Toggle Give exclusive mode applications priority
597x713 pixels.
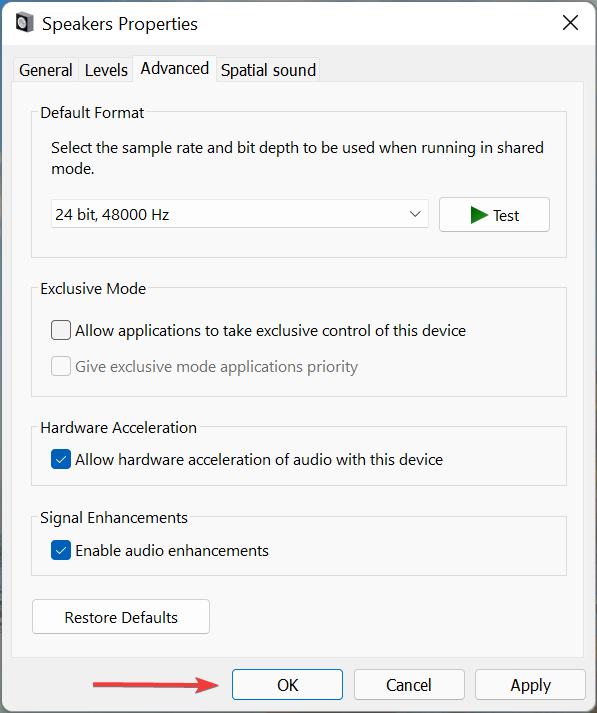click(61, 366)
